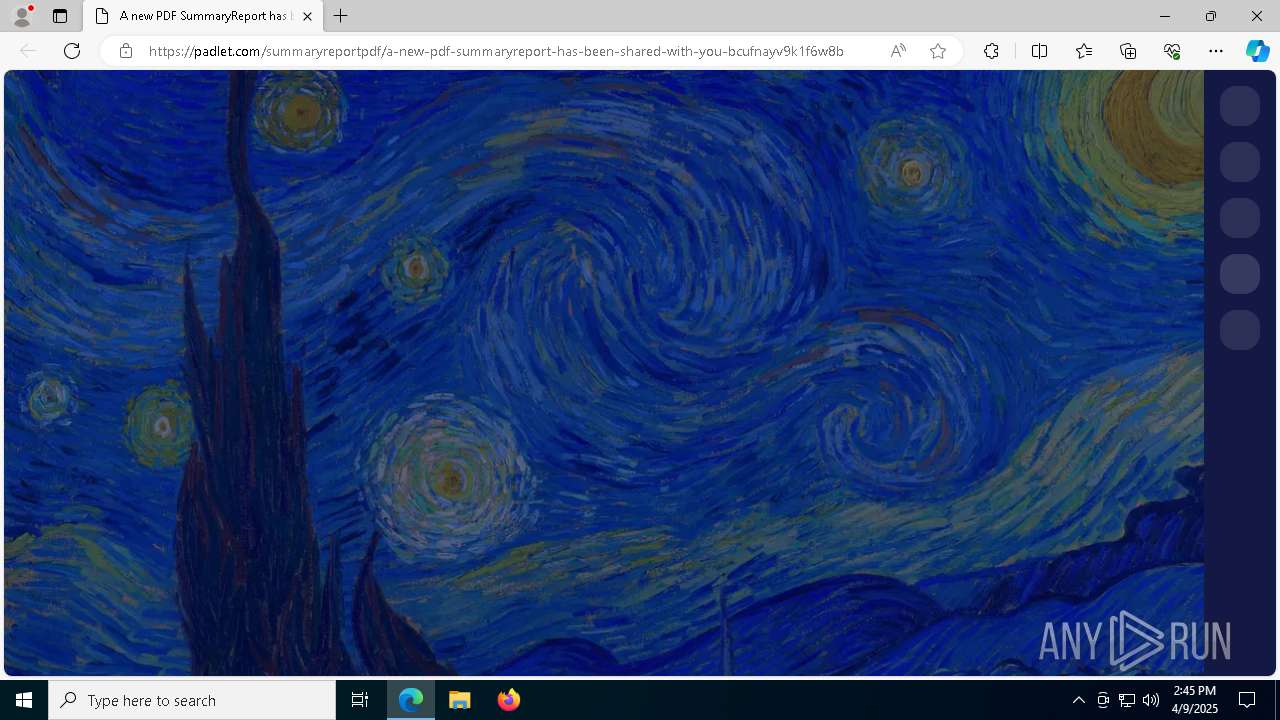
Task: Open the notification center icon
Action: [x=1247, y=700]
